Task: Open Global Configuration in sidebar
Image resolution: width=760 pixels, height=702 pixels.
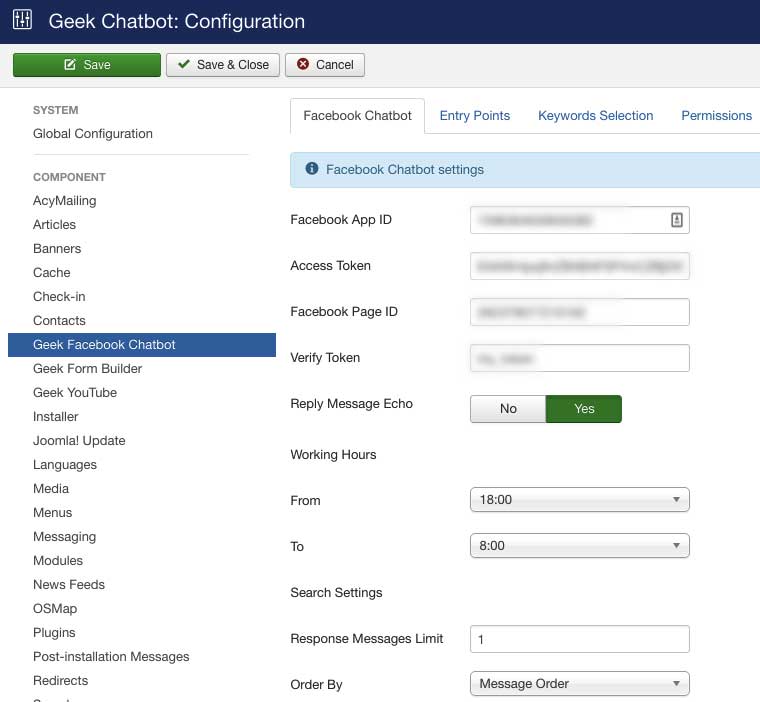Action: [x=93, y=134]
